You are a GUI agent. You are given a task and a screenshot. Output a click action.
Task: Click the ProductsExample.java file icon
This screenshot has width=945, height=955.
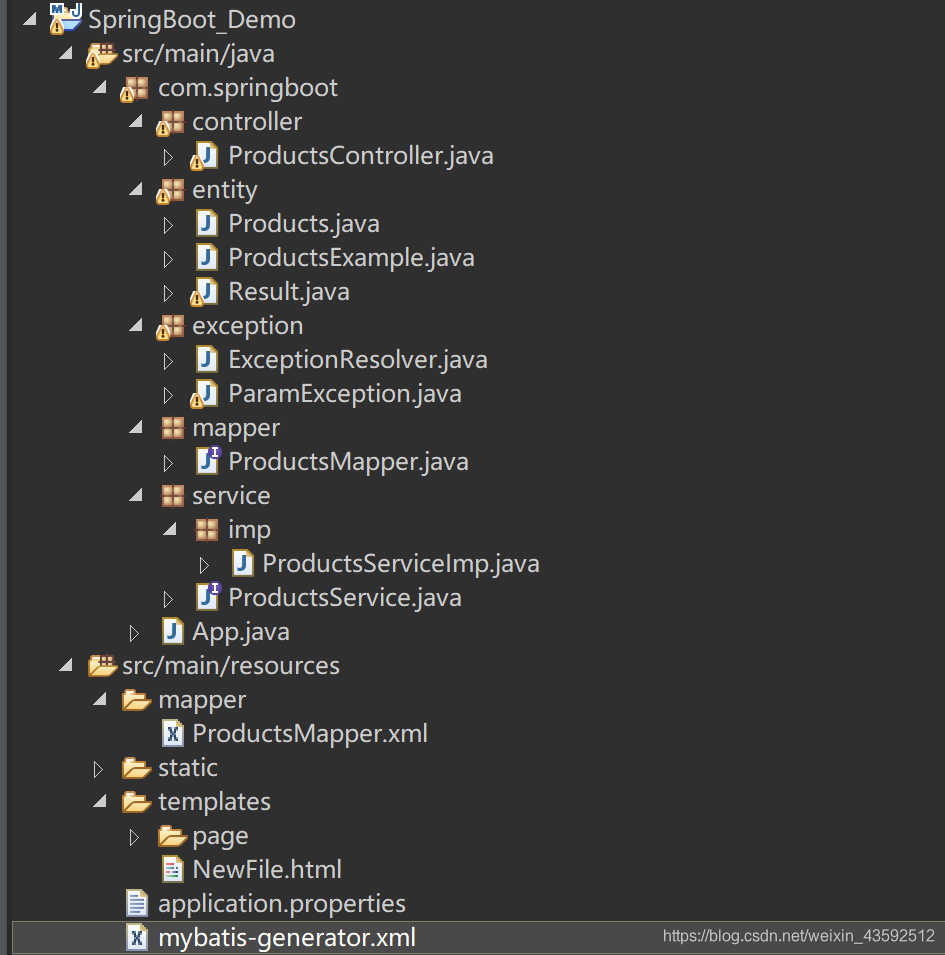[x=207, y=258]
